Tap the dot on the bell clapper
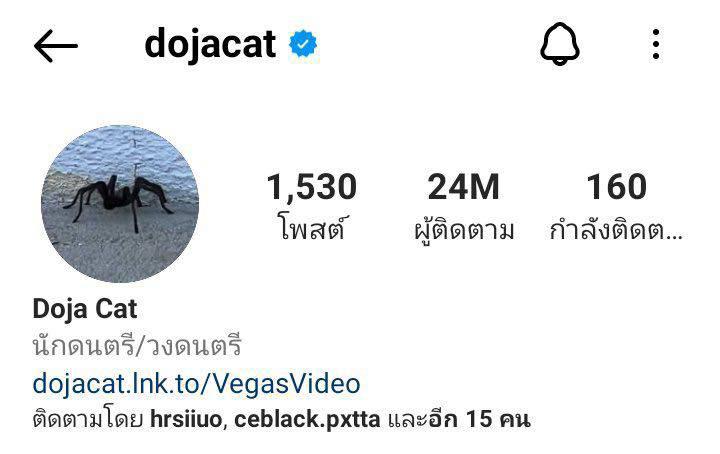Screen dimensions: 720x454 pos(559,60)
